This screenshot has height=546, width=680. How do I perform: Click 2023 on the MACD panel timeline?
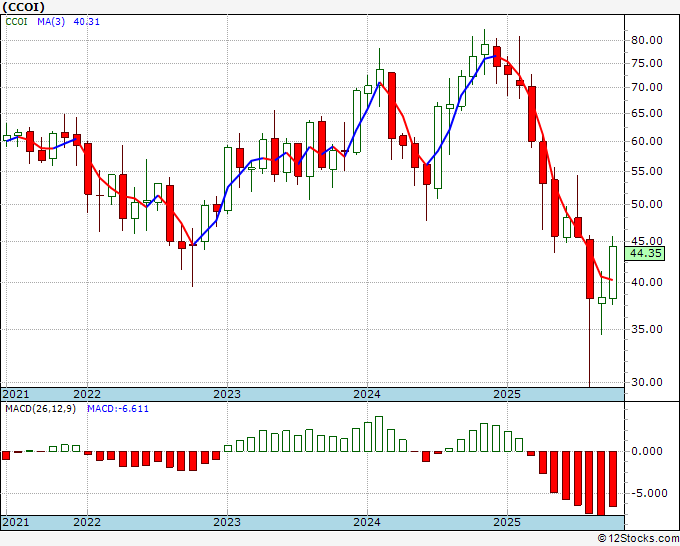tap(227, 522)
